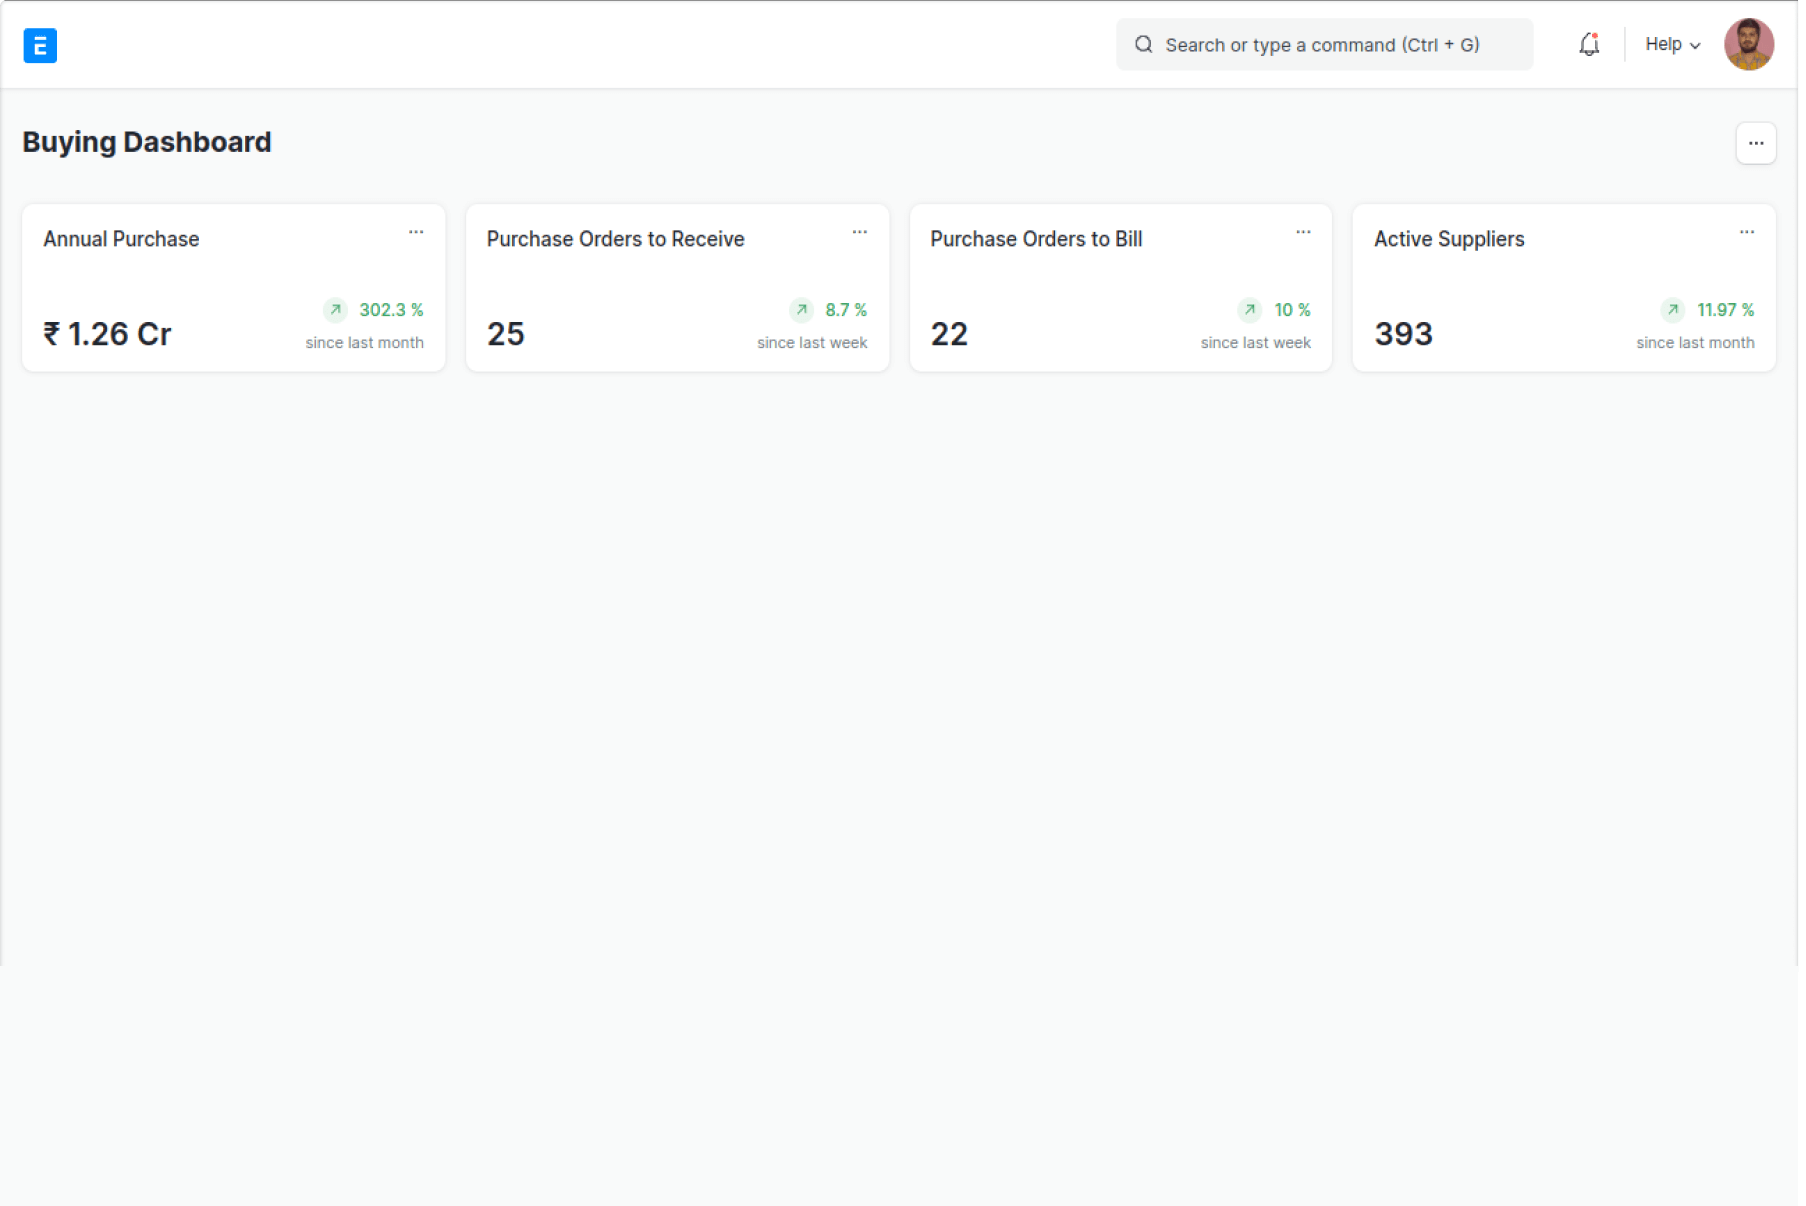
Task: Click the 302.3 % change figure
Action: click(393, 311)
